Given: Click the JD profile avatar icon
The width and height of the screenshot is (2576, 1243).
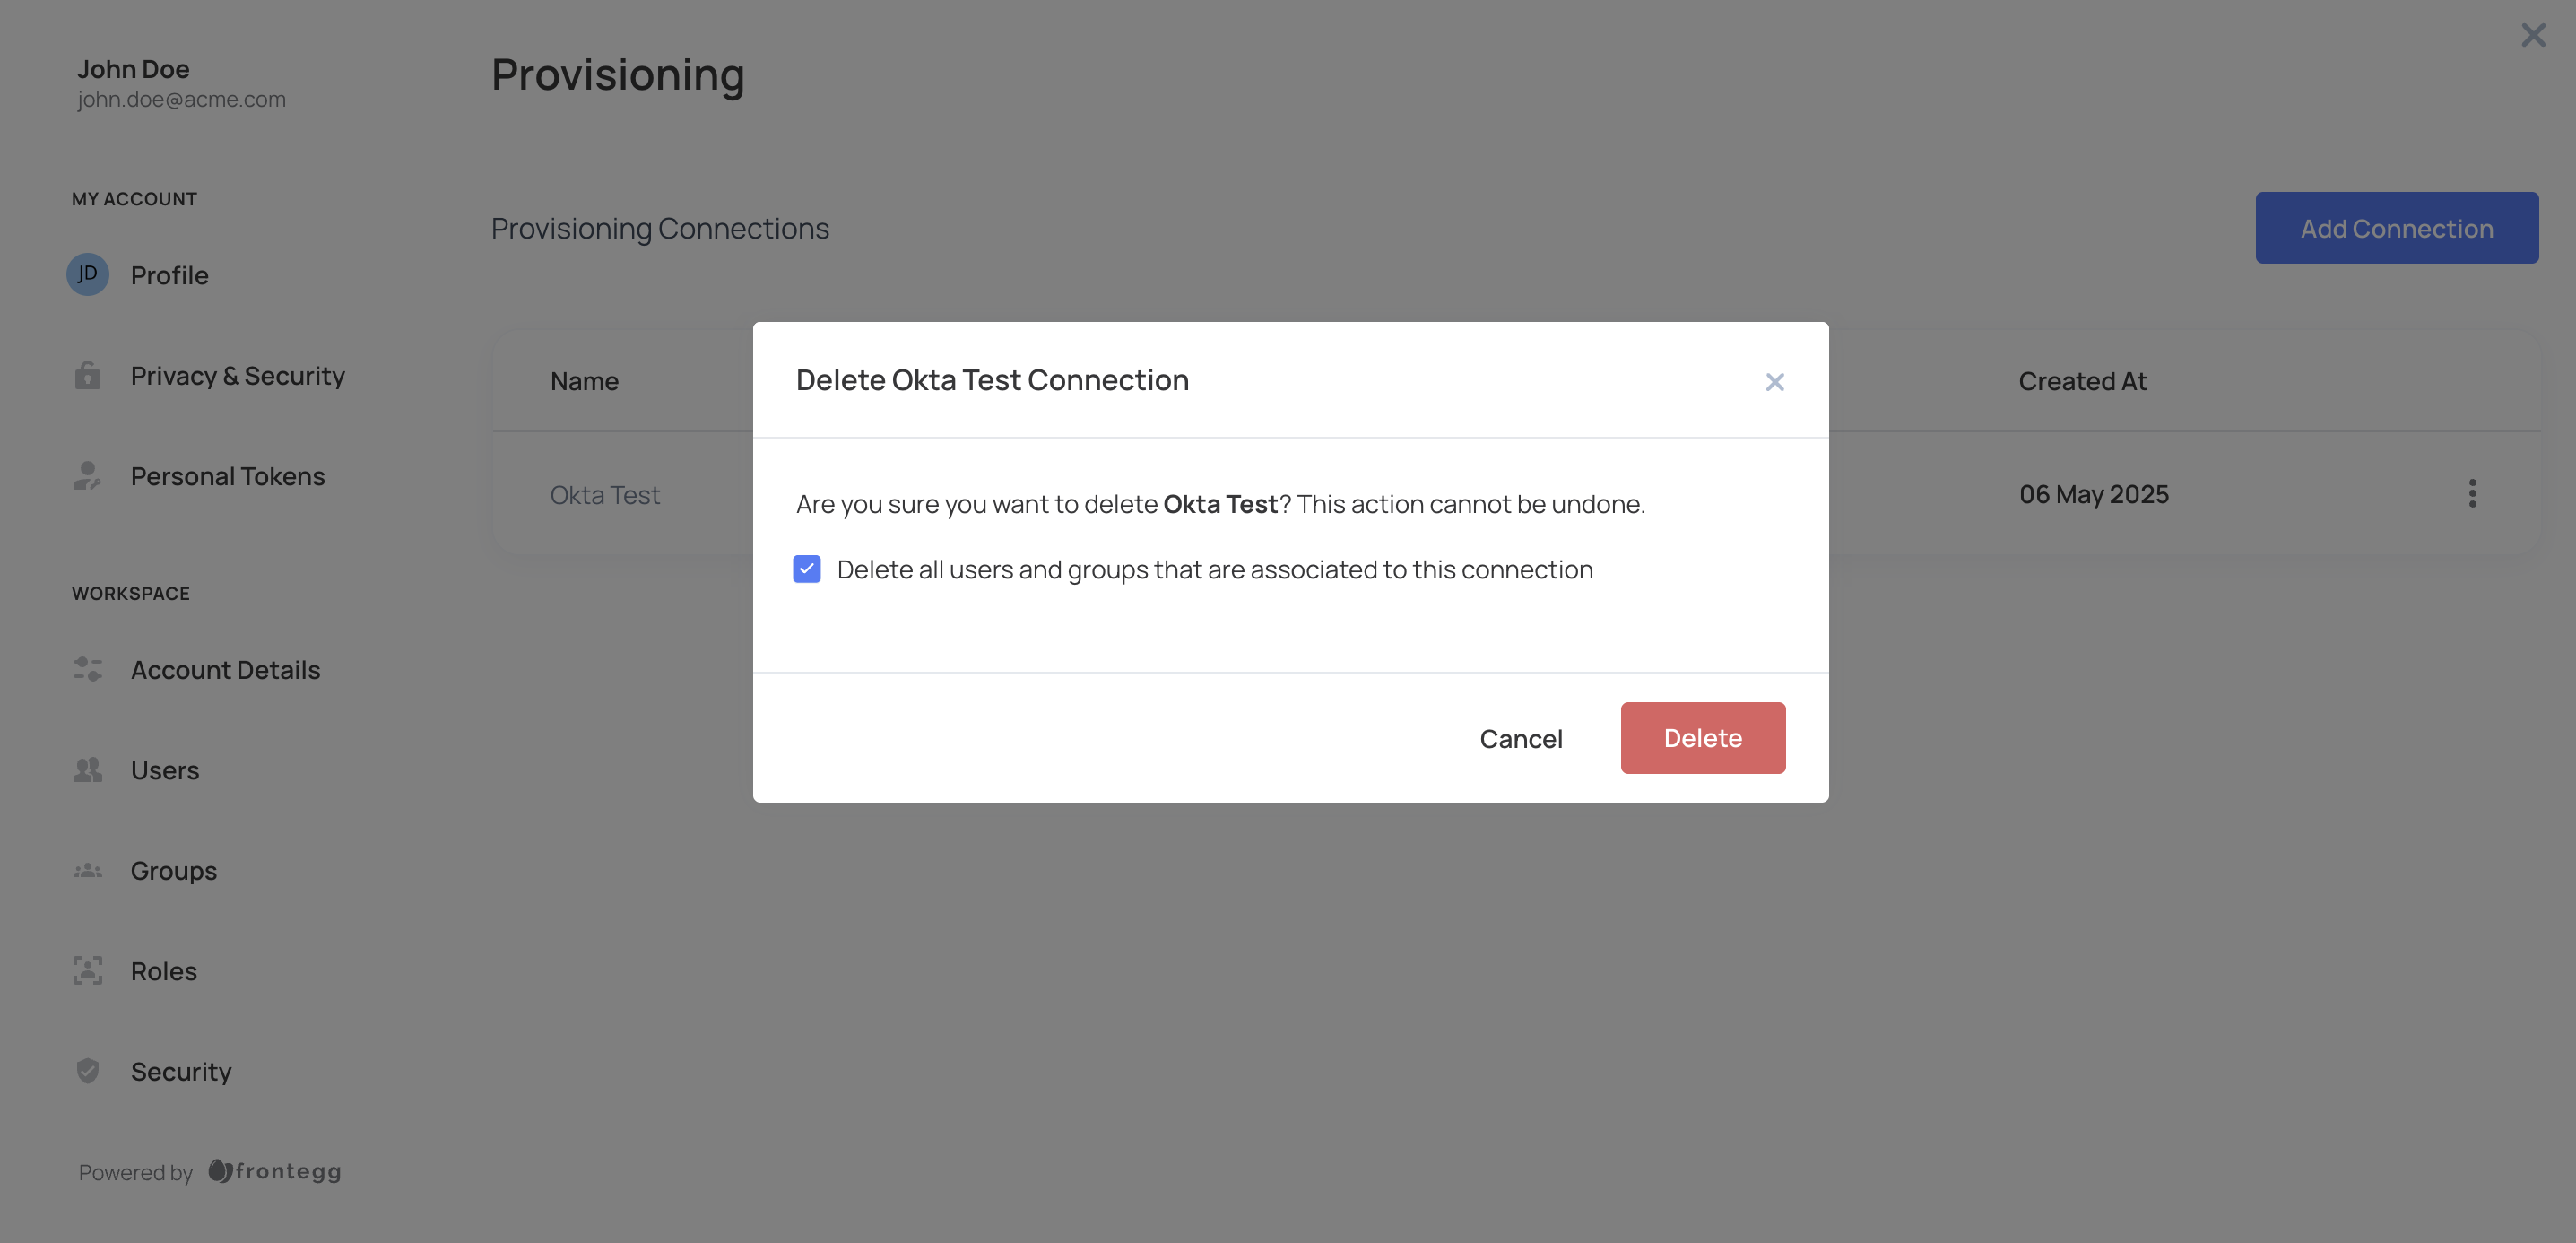Looking at the screenshot, I should coord(87,274).
